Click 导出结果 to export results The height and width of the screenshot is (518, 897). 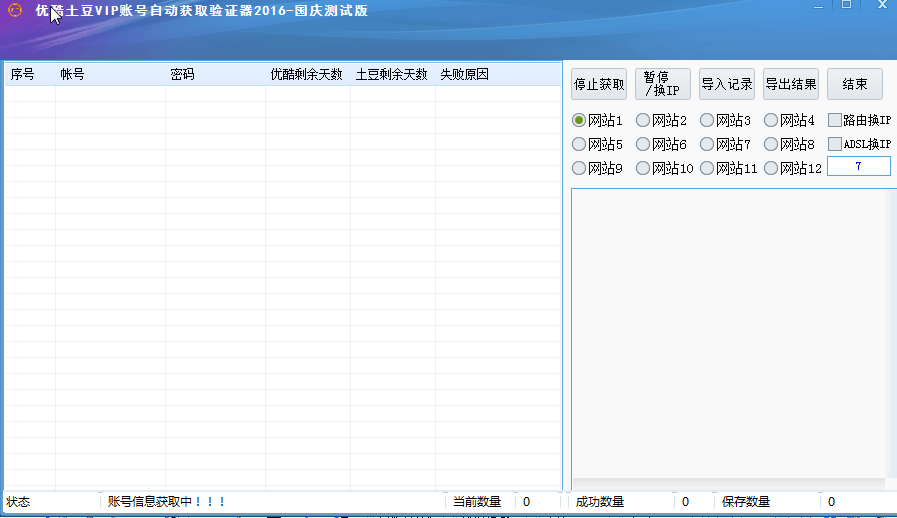tap(791, 84)
